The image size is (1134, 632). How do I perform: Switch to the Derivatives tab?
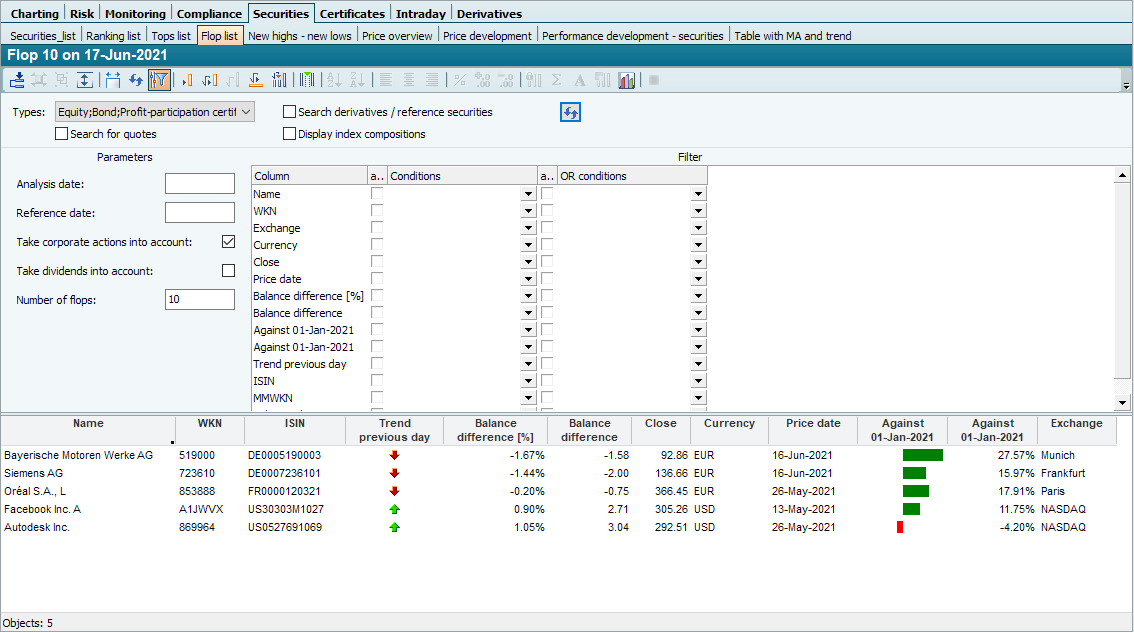[489, 14]
